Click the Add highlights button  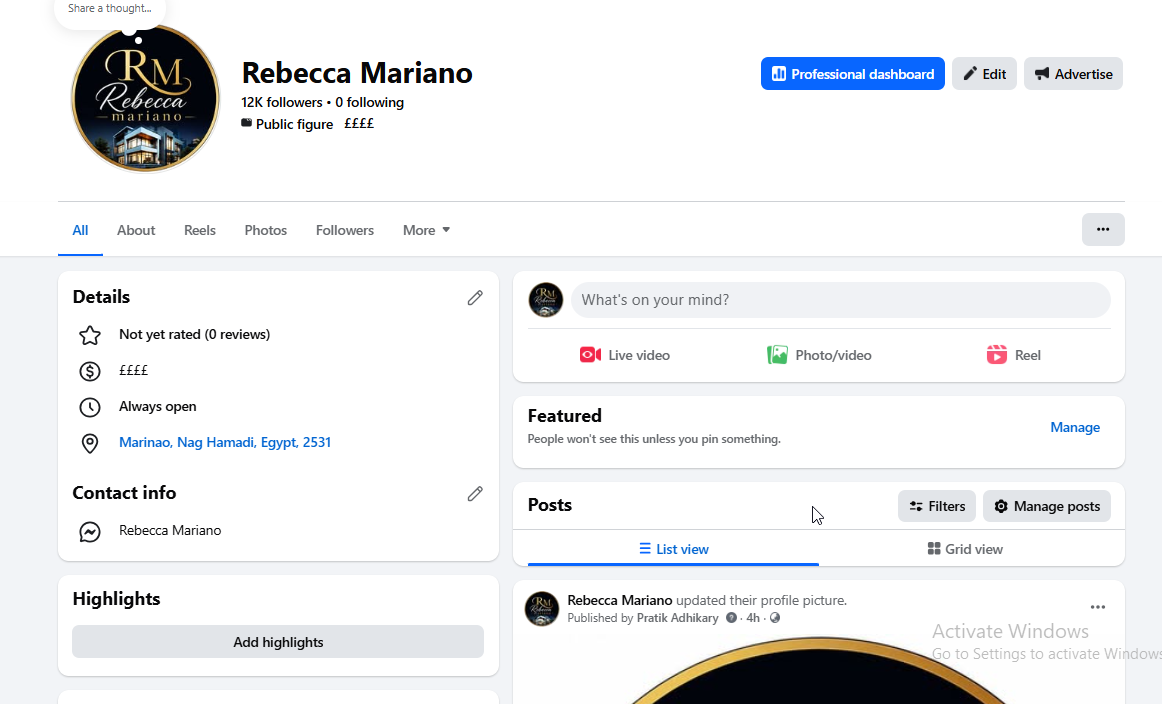coord(278,642)
